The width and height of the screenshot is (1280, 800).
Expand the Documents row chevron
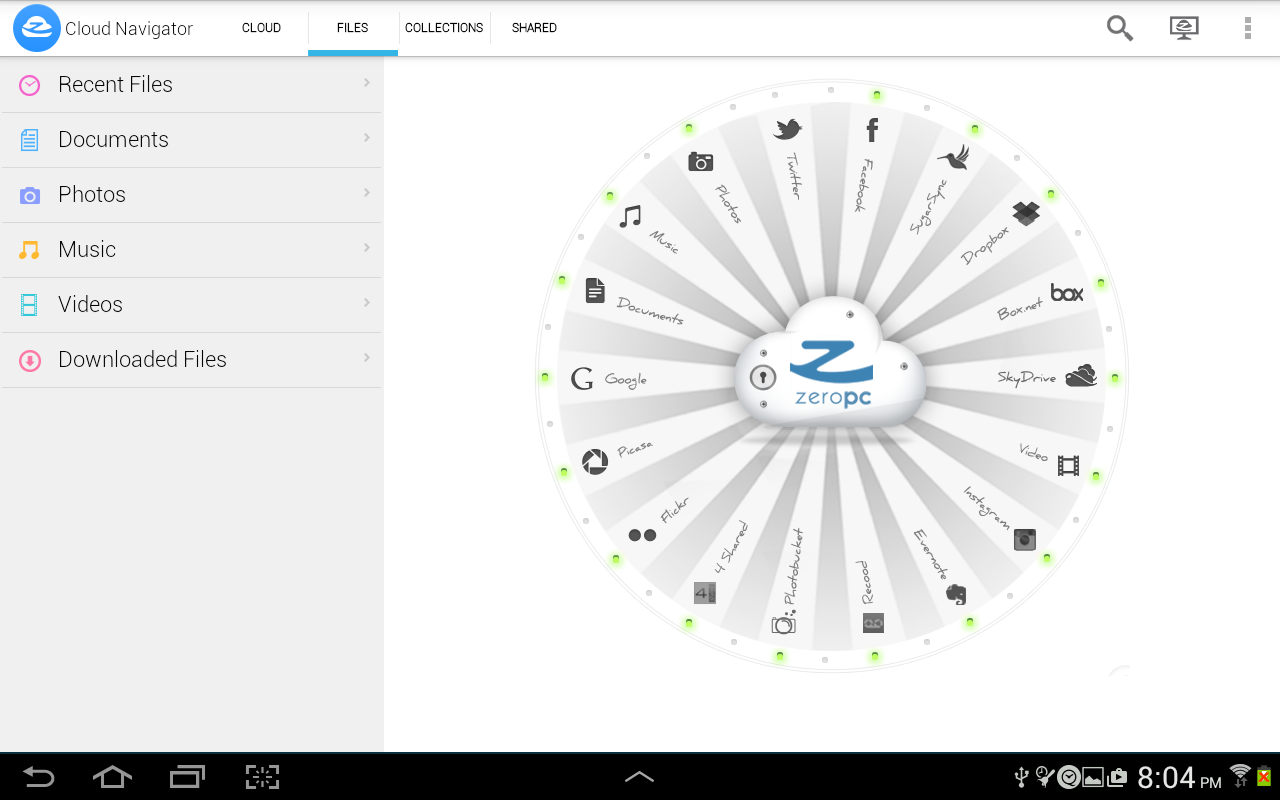(x=367, y=137)
